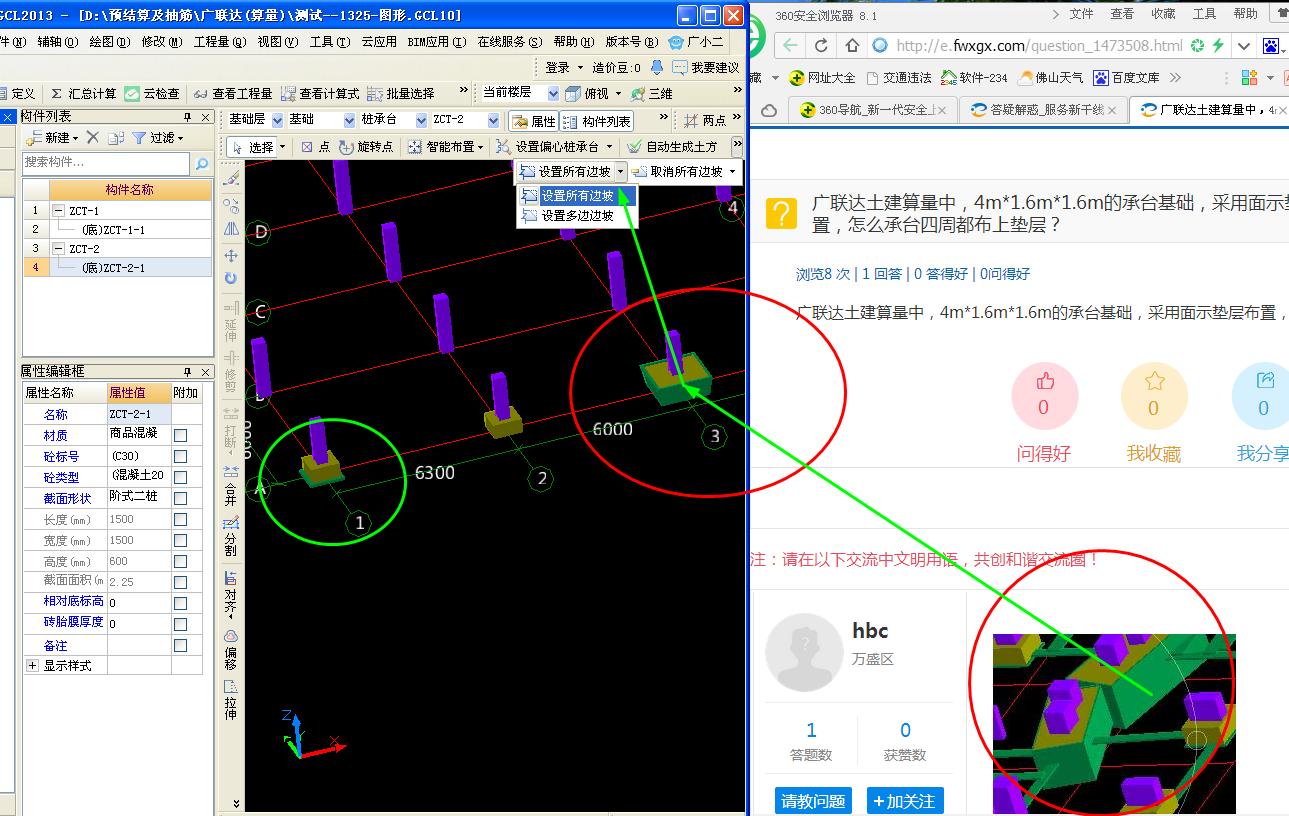Collapse the ZCT-1 tree node

point(58,211)
